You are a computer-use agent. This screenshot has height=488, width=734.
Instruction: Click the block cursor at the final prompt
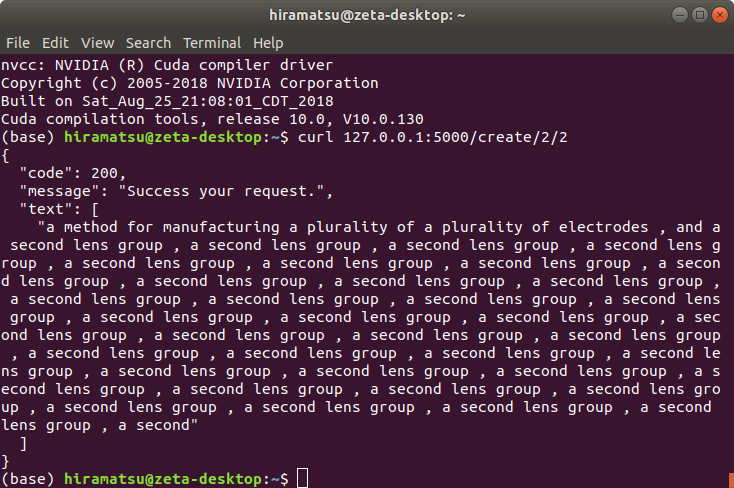point(303,479)
